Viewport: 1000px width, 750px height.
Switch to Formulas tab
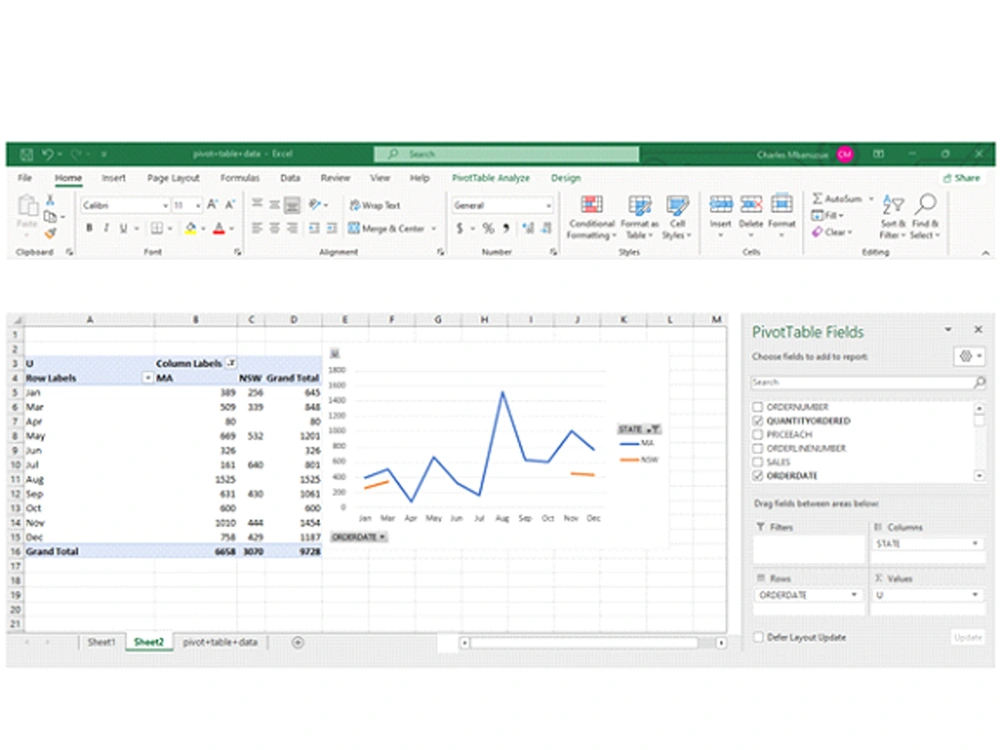[x=240, y=178]
